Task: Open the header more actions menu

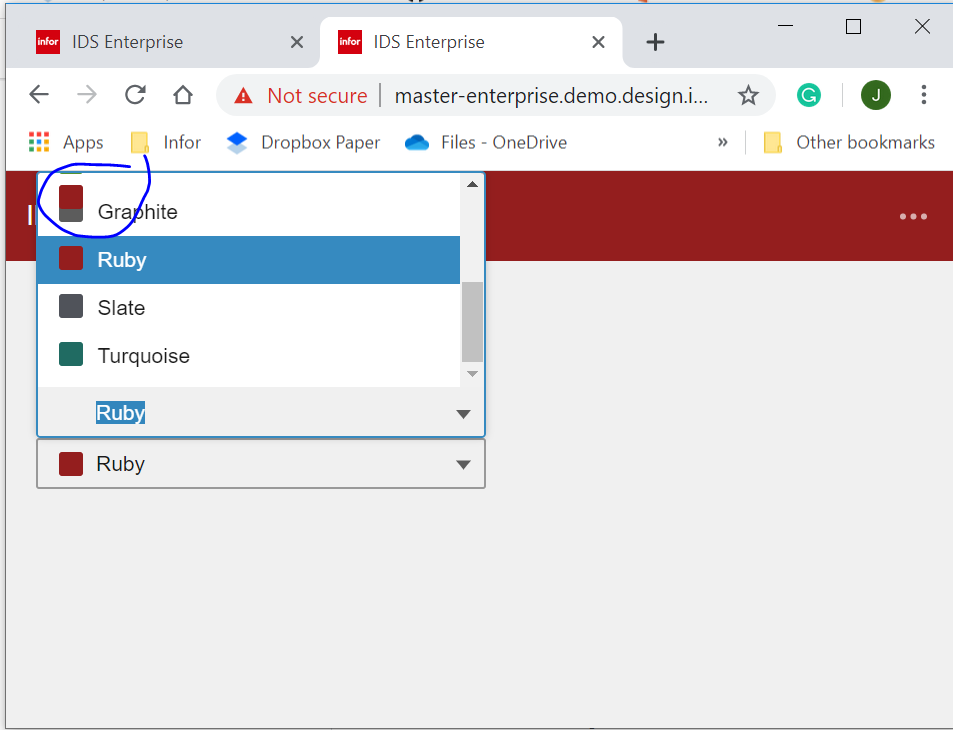Action: [913, 216]
